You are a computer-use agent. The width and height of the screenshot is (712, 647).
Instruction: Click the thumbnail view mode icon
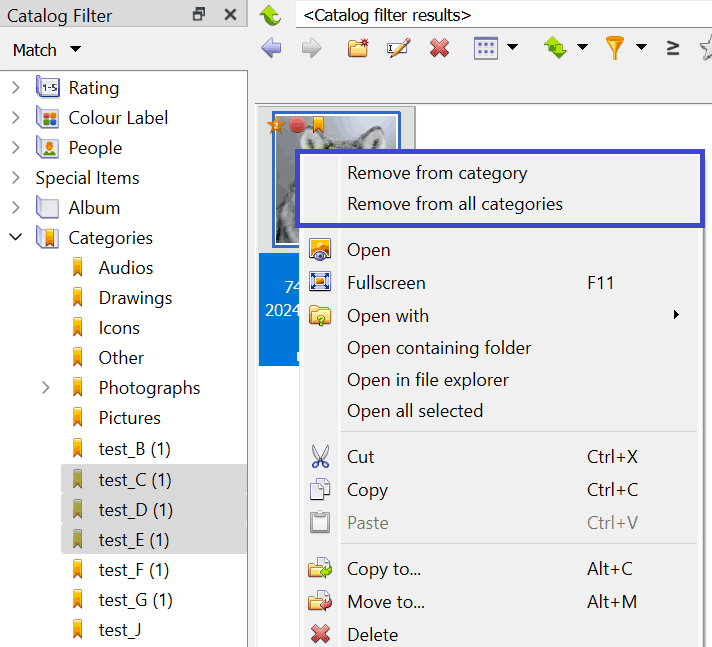coord(486,48)
